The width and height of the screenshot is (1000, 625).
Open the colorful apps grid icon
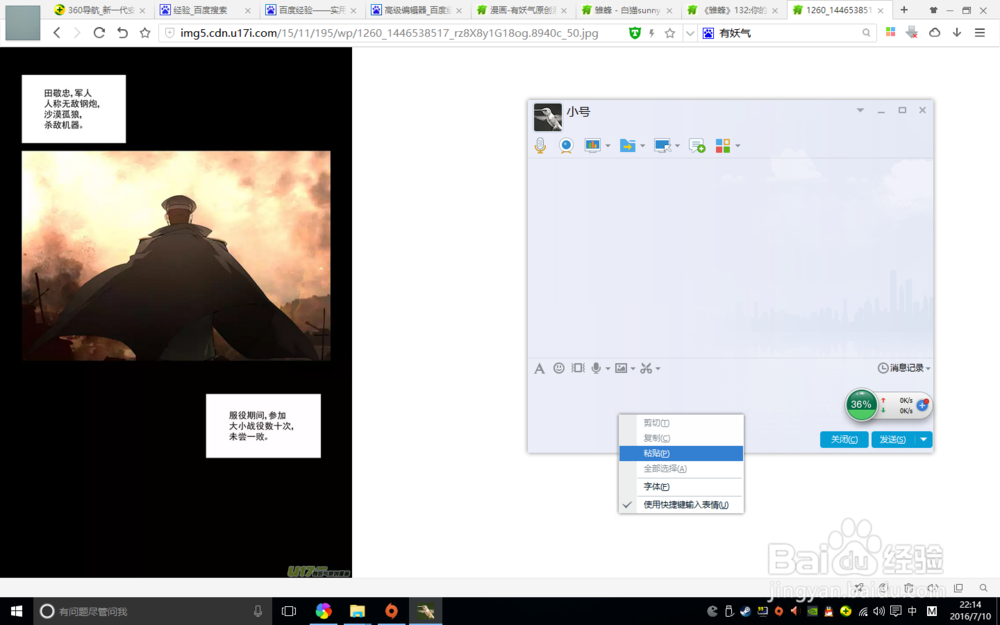[x=723, y=146]
